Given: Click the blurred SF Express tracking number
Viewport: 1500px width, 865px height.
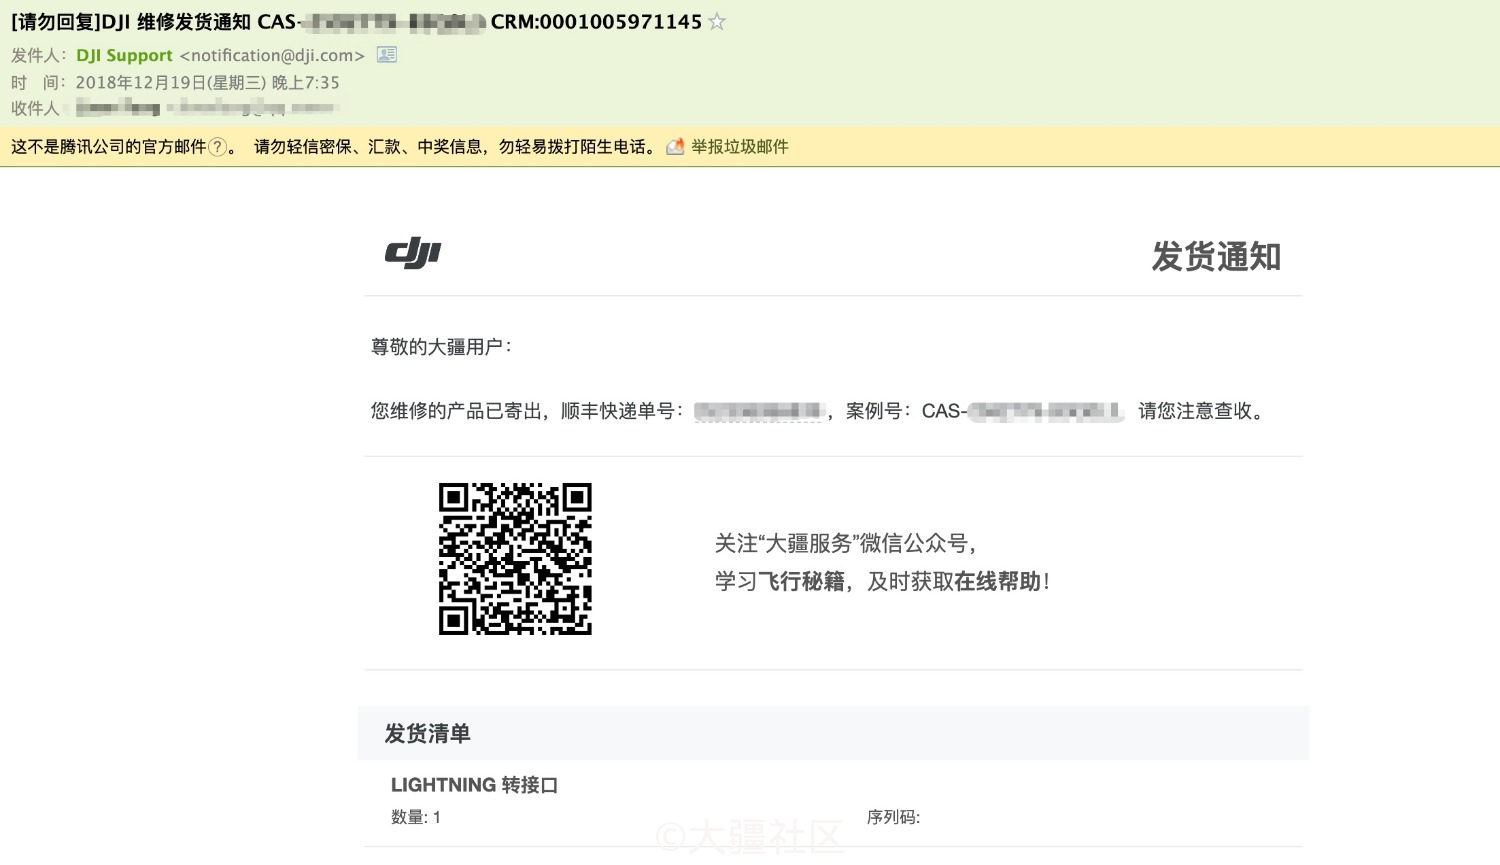Looking at the screenshot, I should tap(758, 411).
